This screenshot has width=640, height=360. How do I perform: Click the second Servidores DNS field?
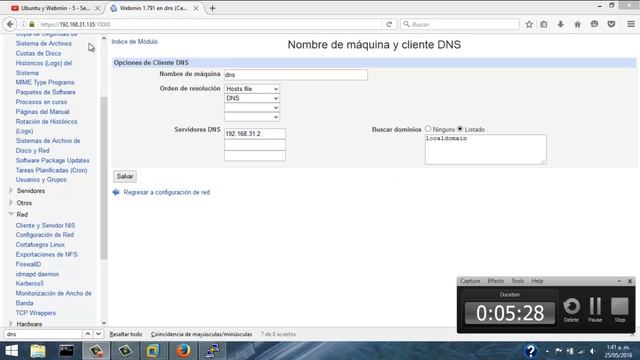(x=255, y=144)
